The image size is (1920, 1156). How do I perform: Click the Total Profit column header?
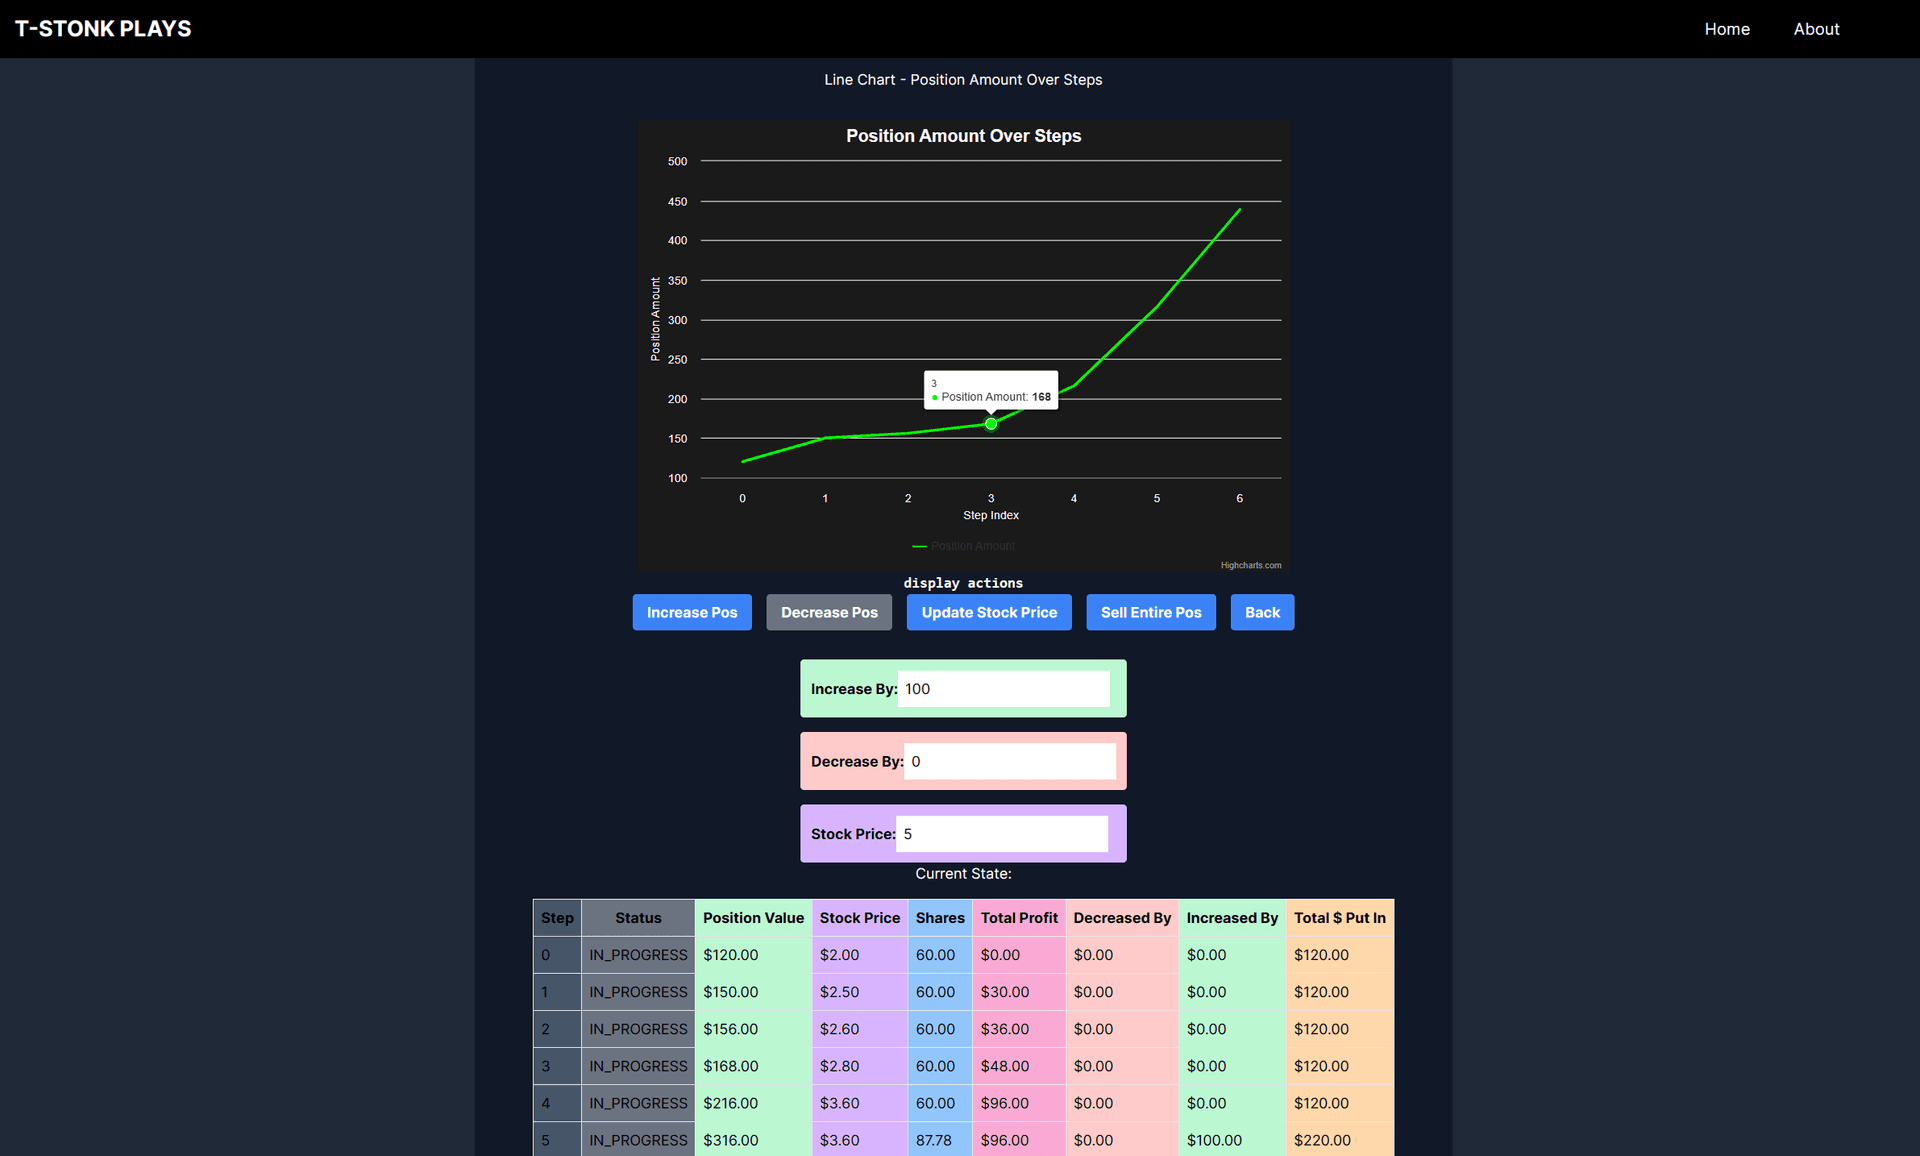point(1019,918)
